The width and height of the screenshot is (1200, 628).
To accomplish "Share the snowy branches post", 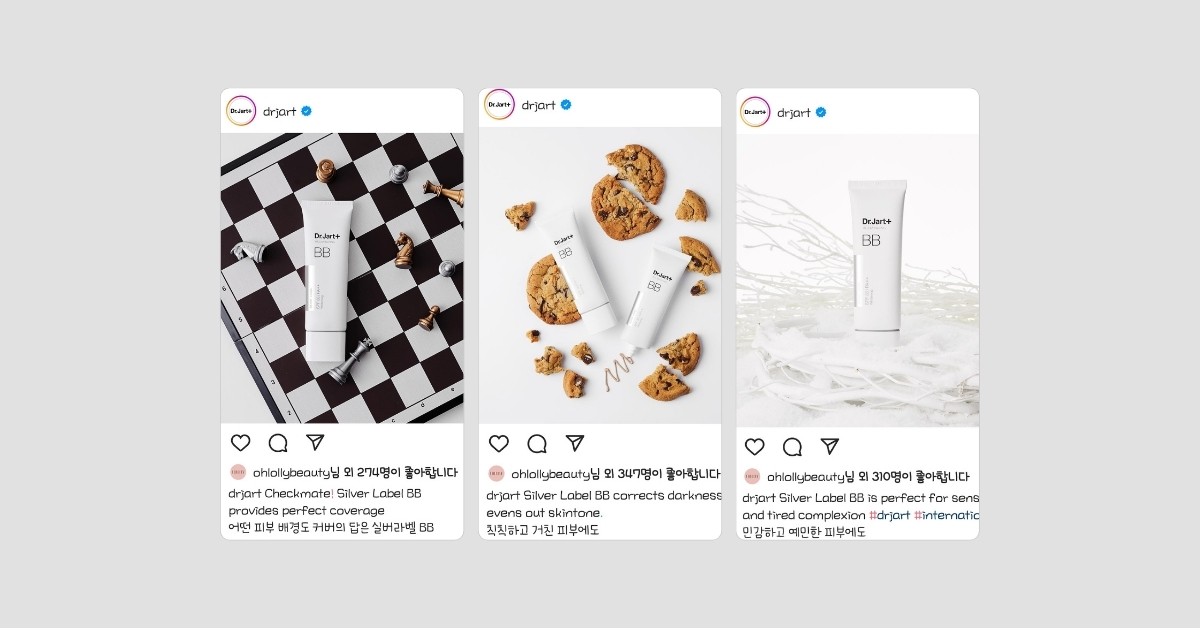I will point(830,446).
